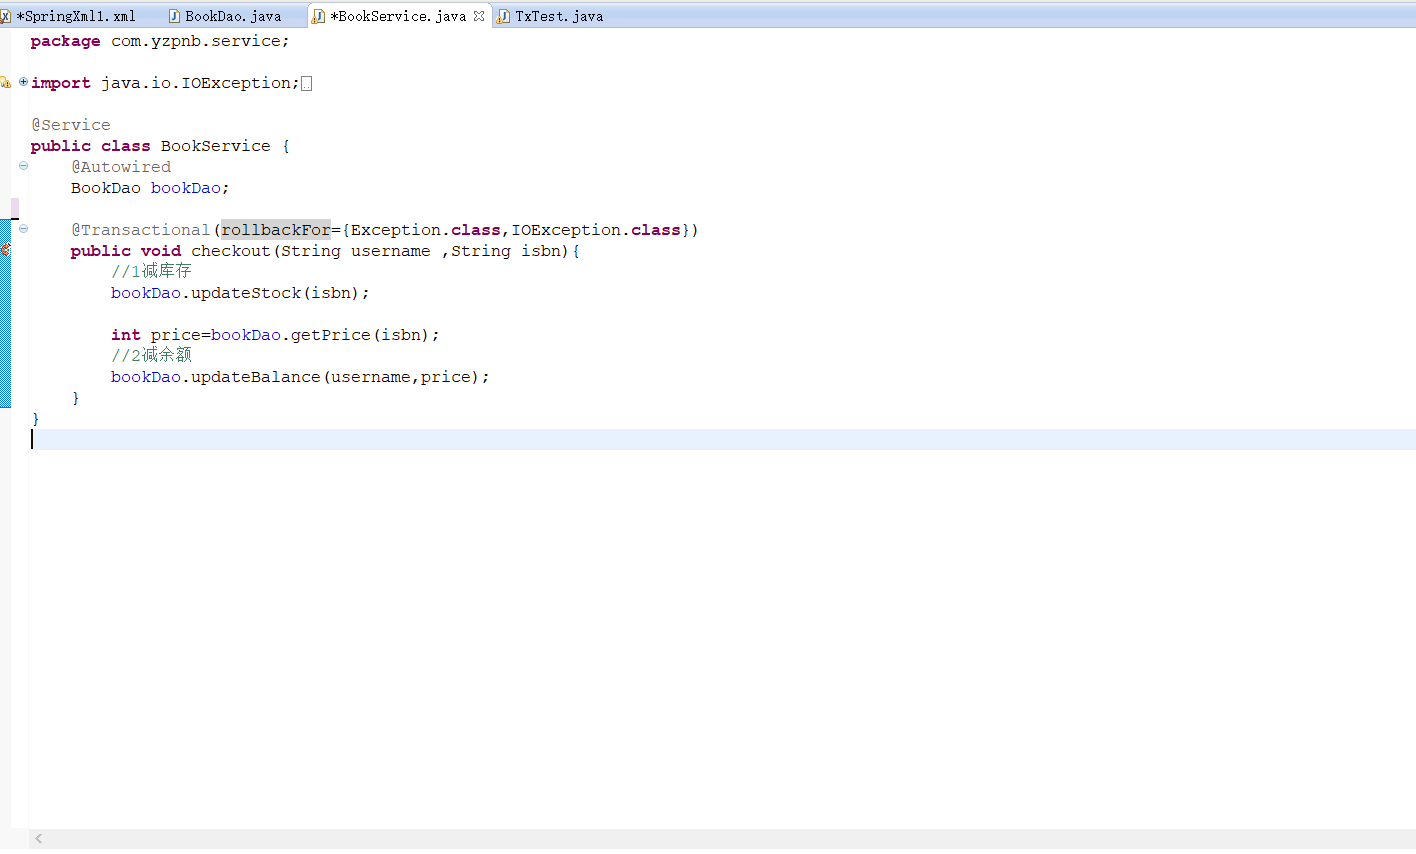Close the *BookService.java tab
Viewport: 1416px width, 854px height.
(479, 16)
